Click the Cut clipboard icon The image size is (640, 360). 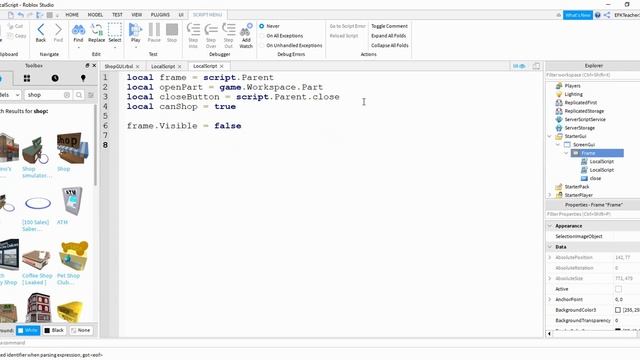11,26
